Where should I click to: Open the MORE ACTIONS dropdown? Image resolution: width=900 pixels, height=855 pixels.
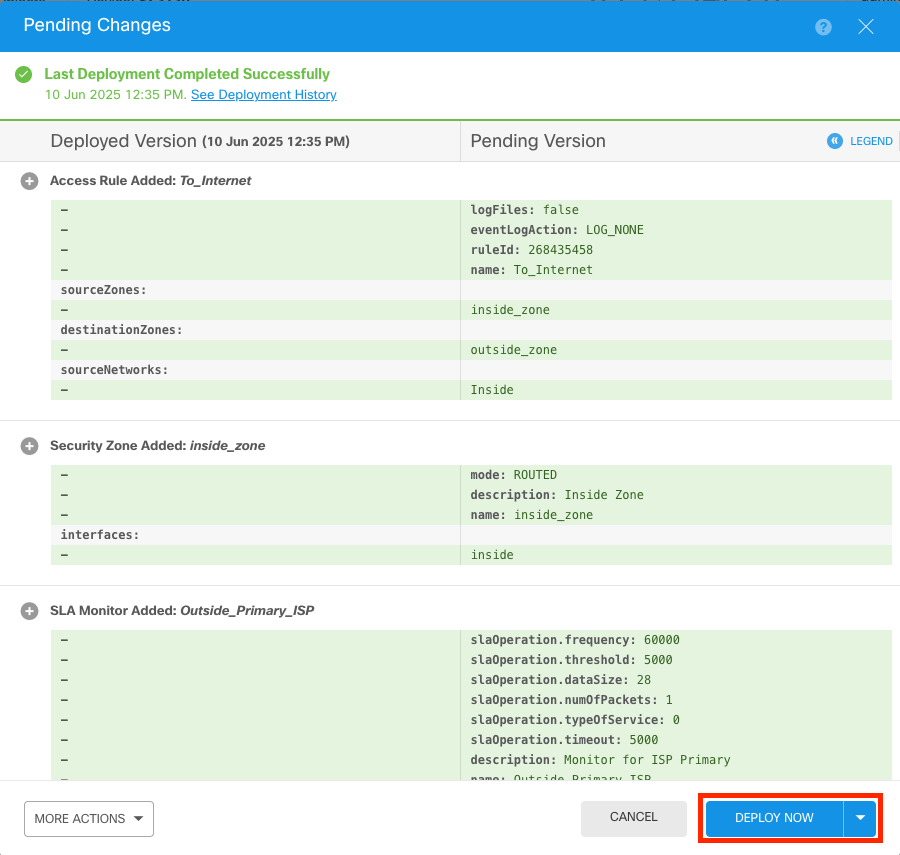[89, 819]
